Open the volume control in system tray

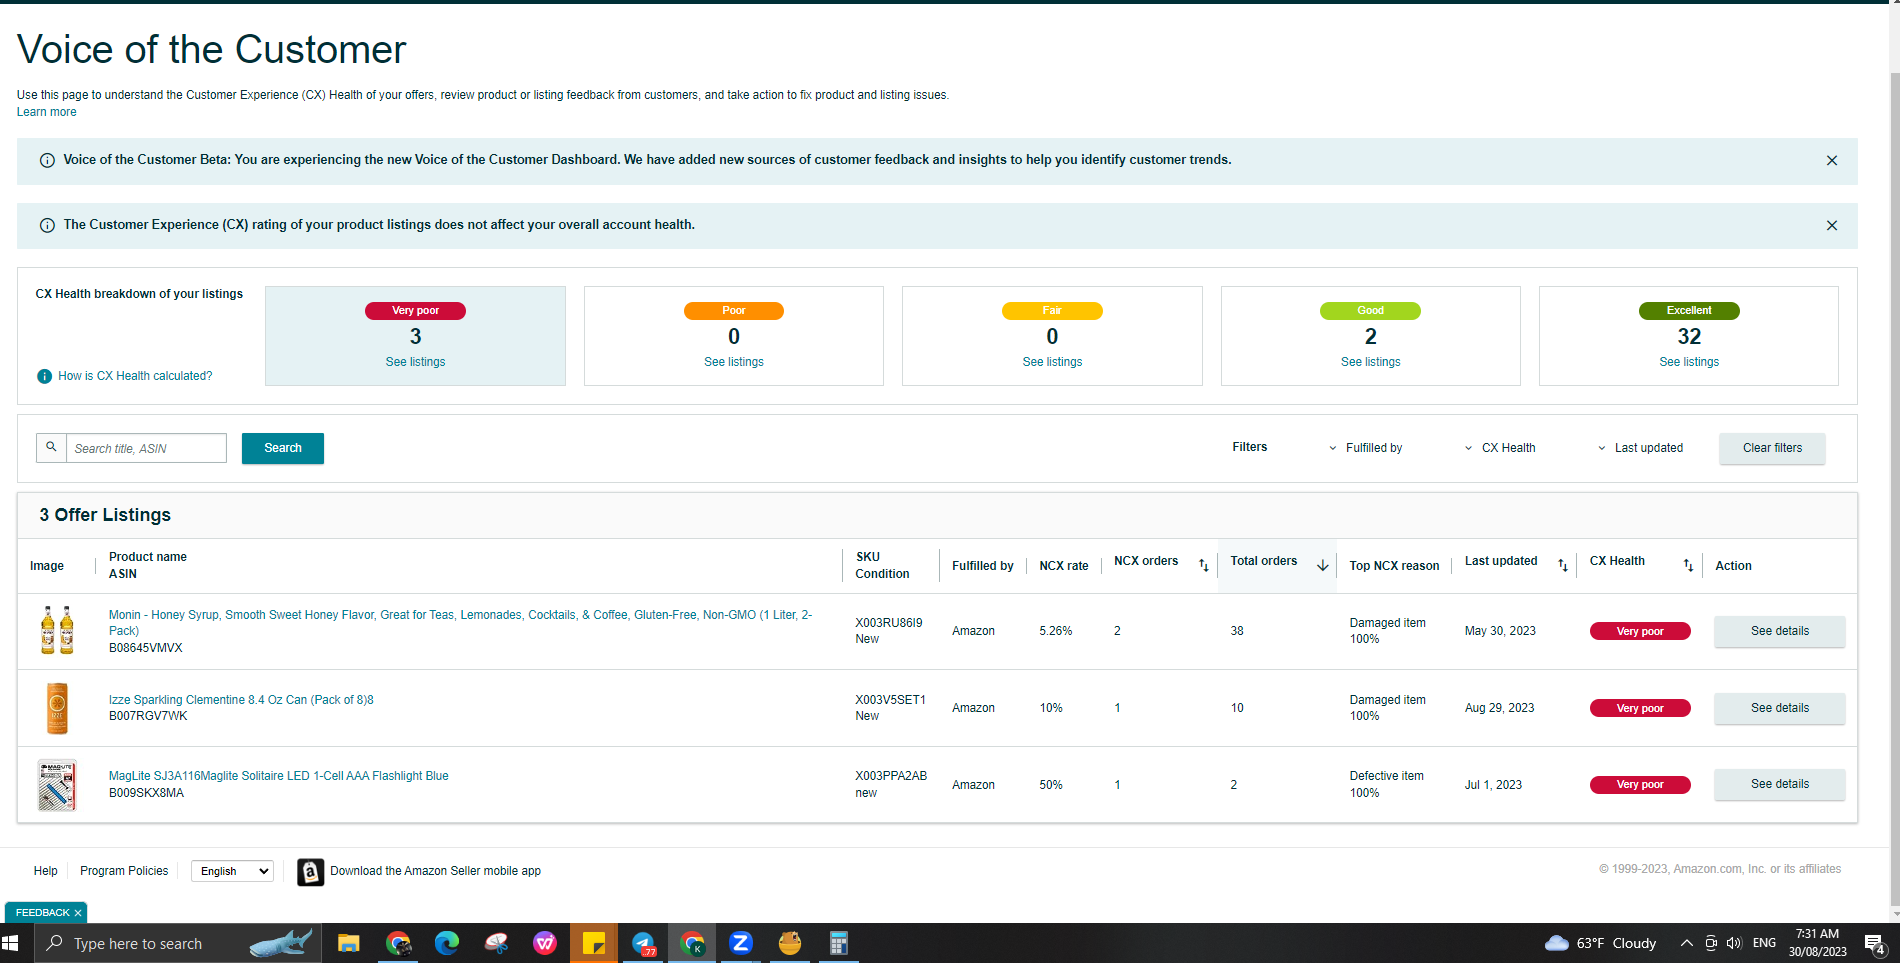click(1734, 943)
